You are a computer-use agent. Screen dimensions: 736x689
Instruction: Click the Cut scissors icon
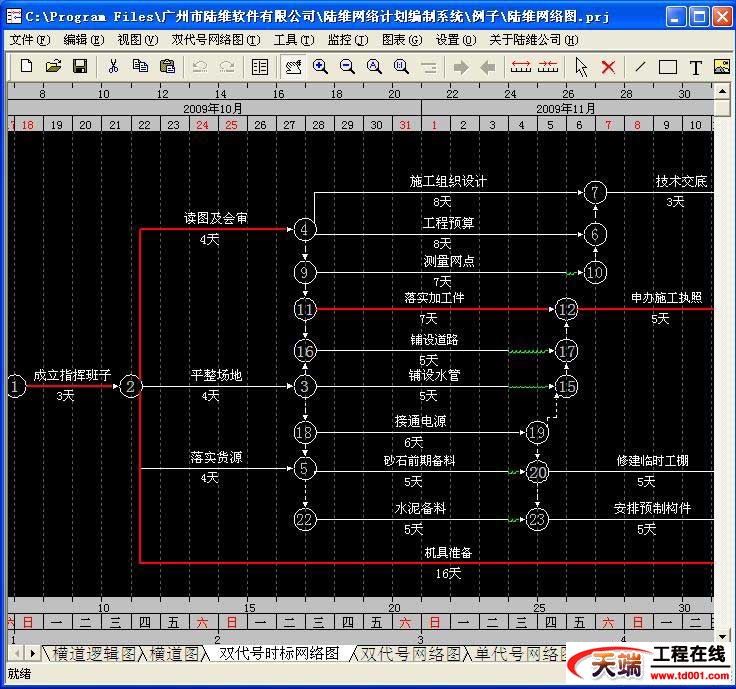[x=113, y=66]
